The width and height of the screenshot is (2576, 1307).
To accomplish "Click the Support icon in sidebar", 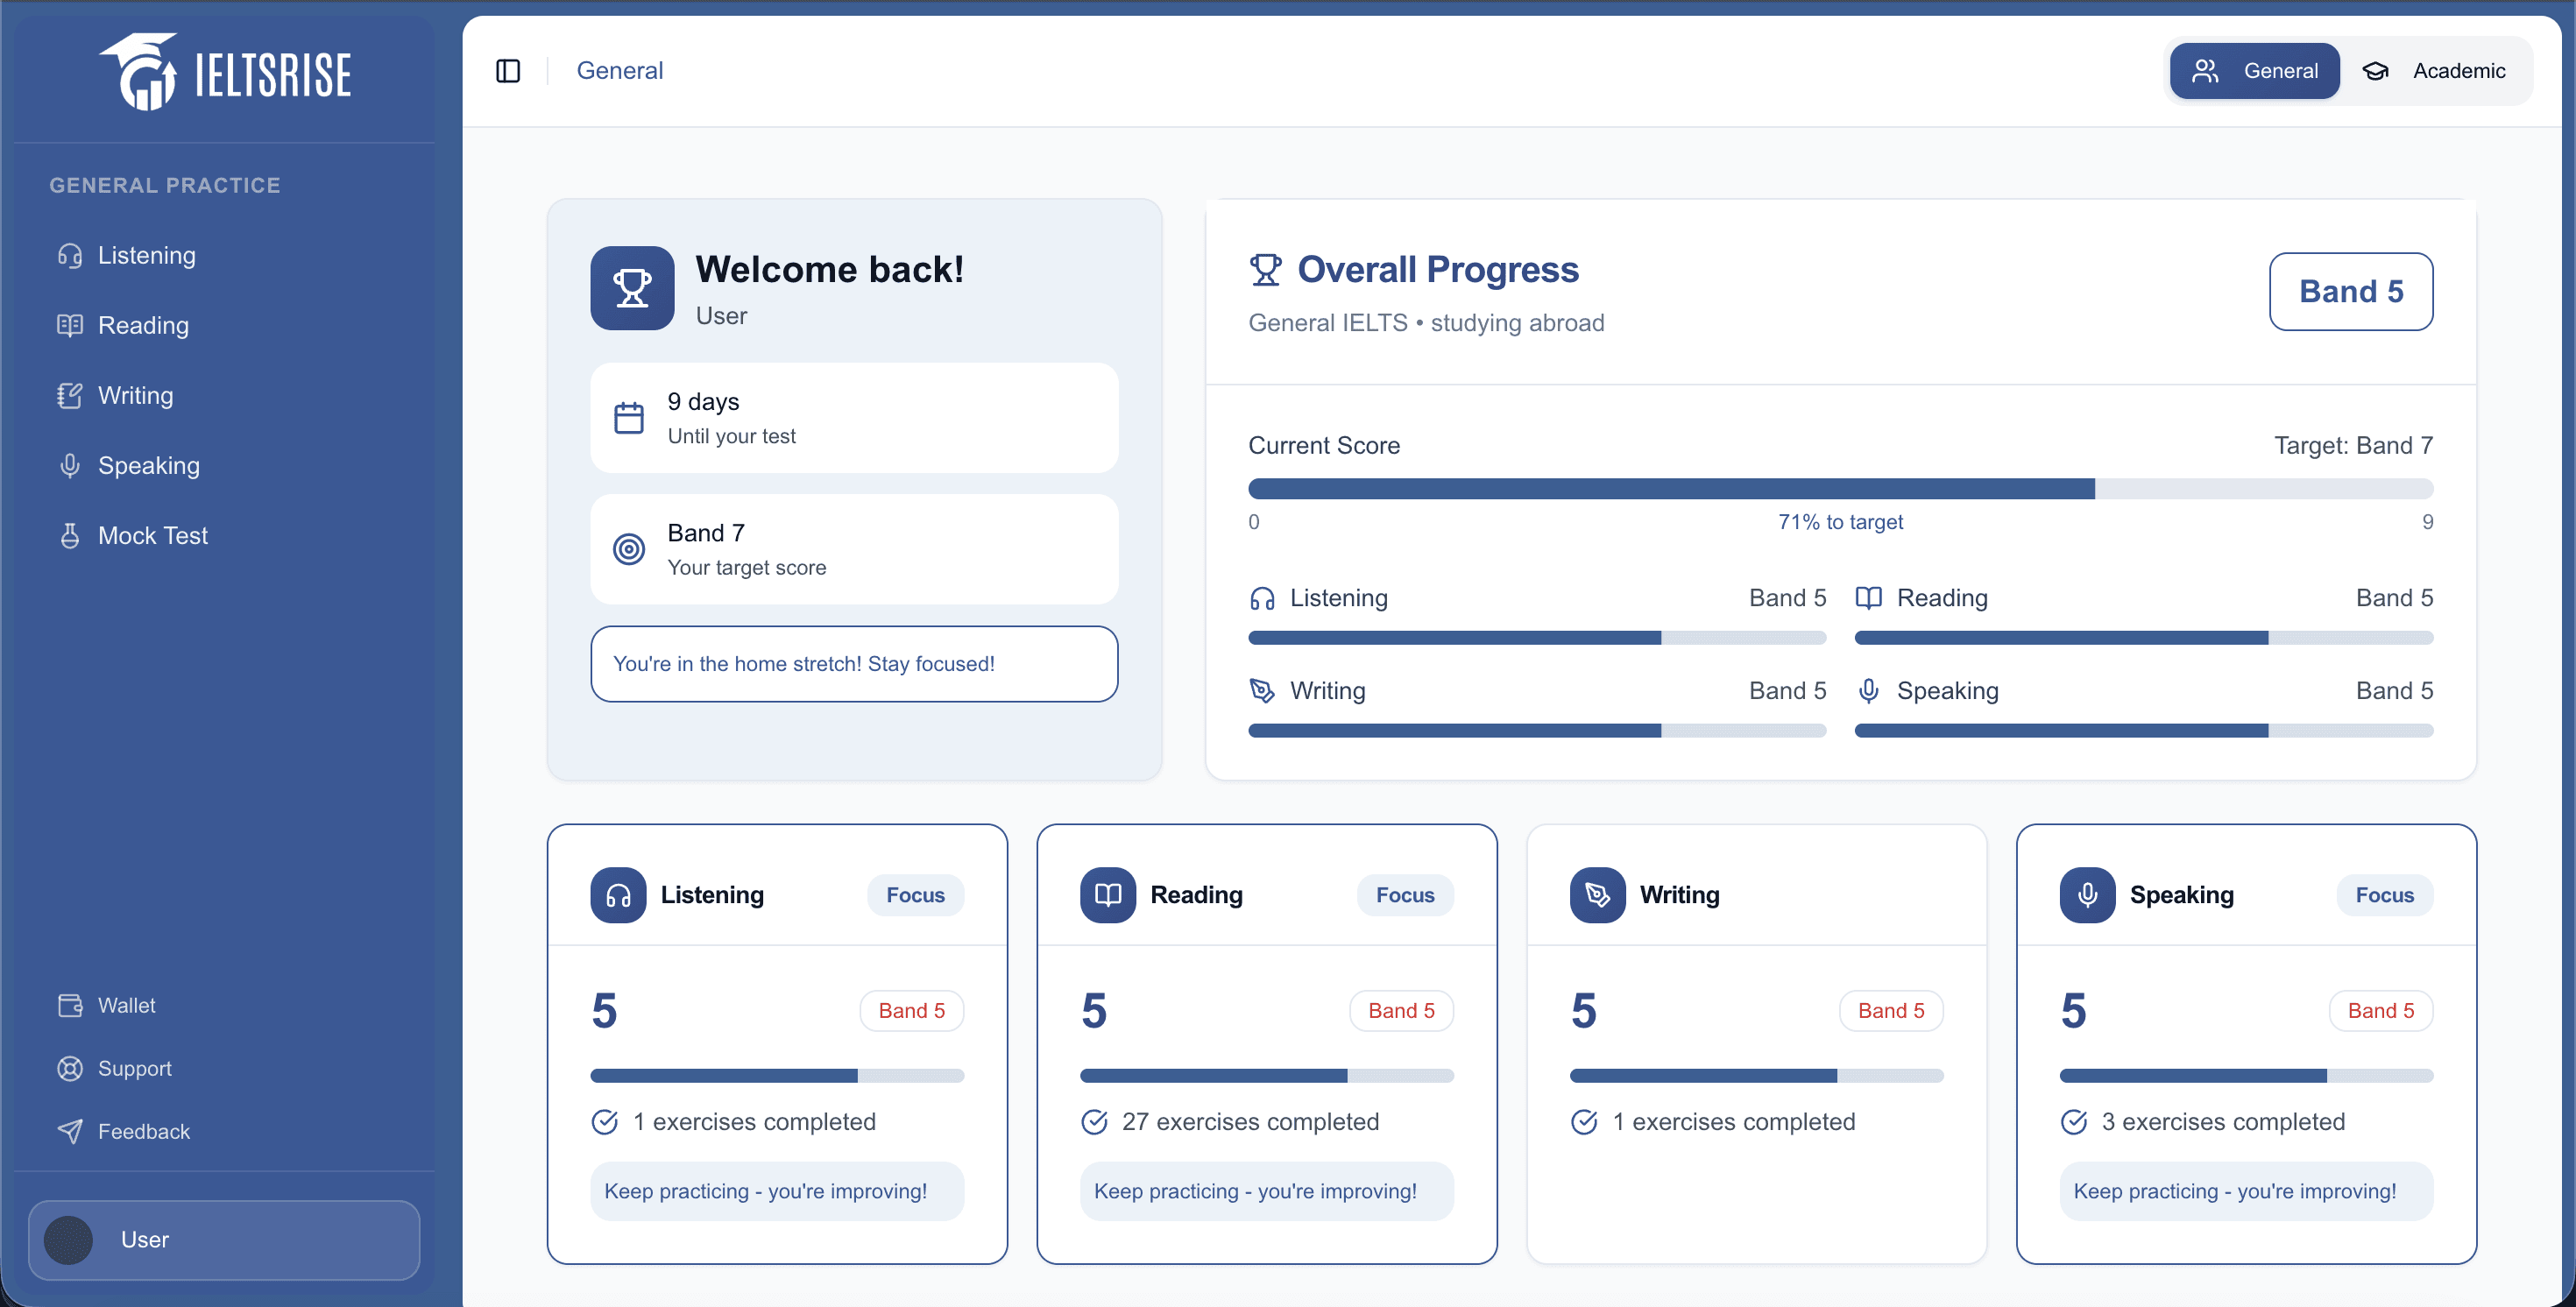I will (x=69, y=1068).
